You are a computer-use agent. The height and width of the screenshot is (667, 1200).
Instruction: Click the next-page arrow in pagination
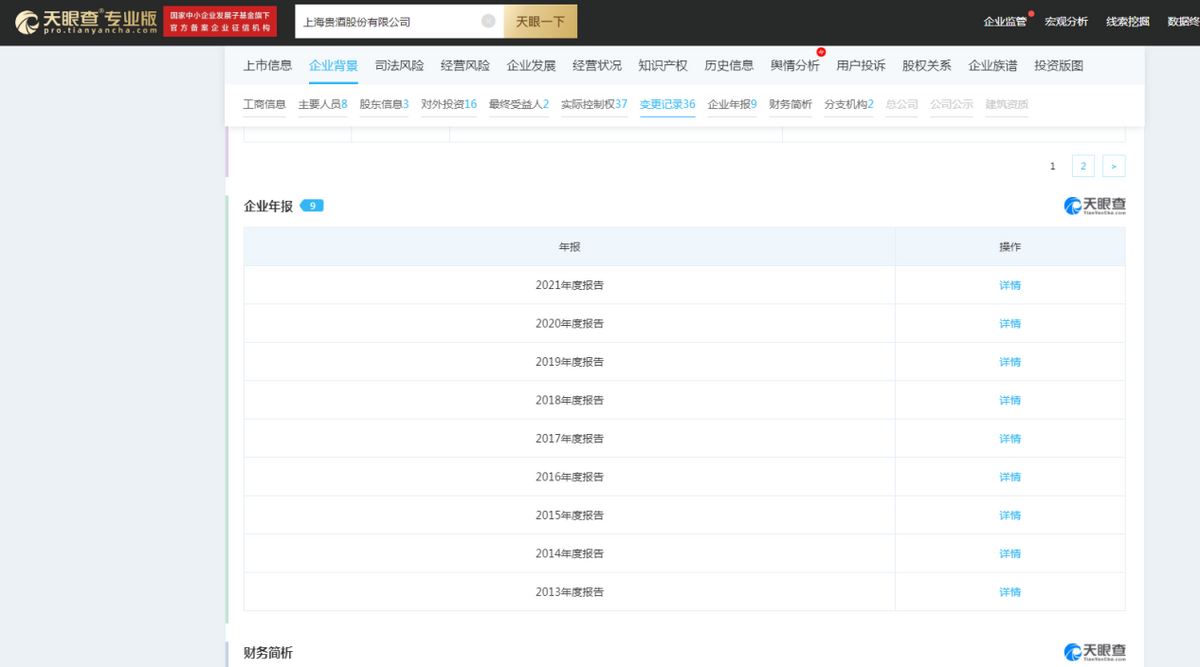pyautogui.click(x=1113, y=165)
